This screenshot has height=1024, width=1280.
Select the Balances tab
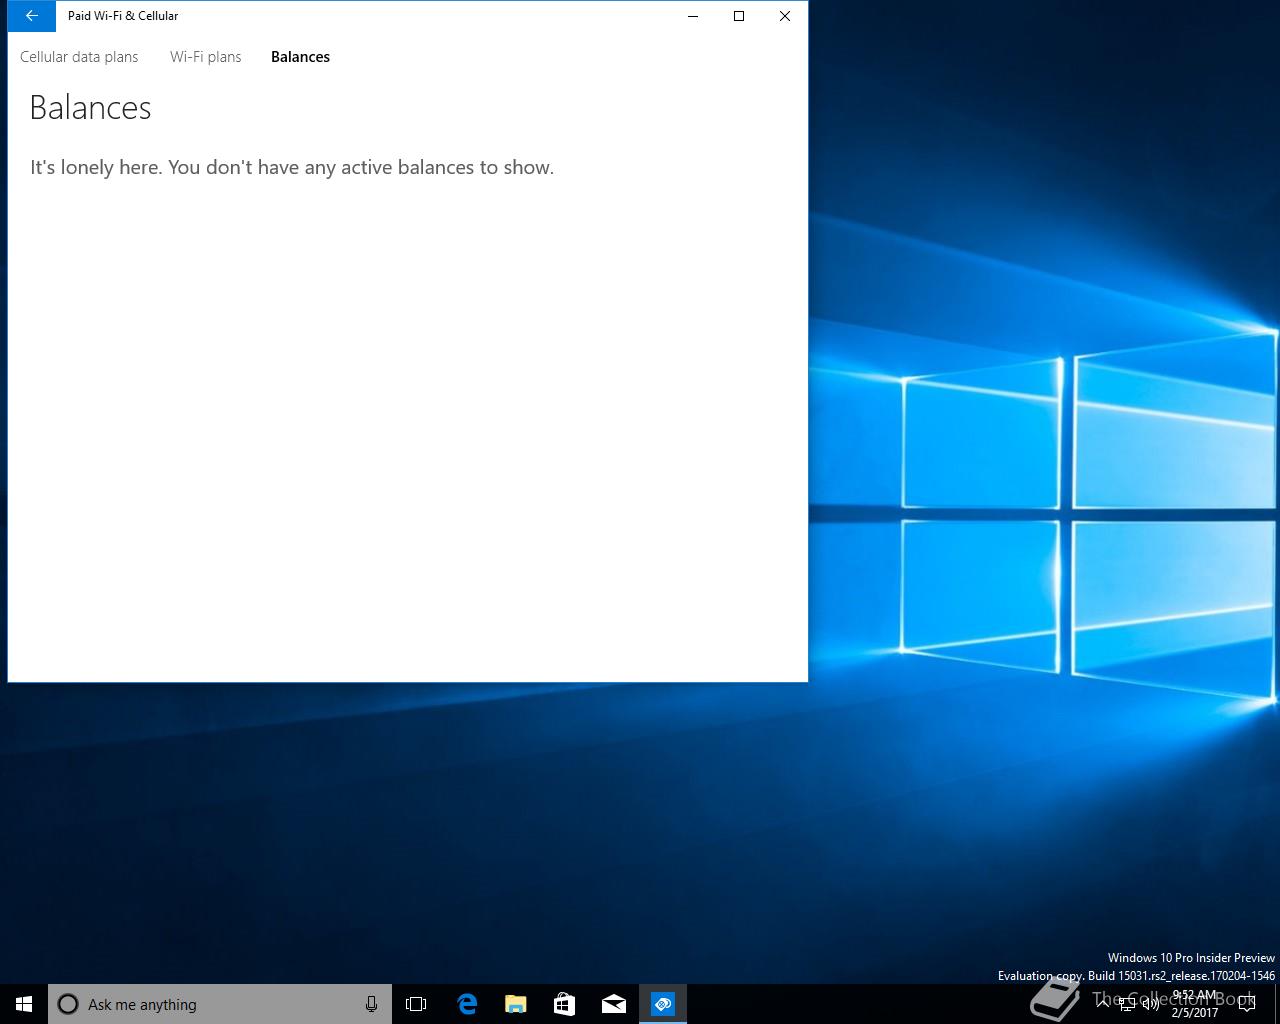tap(300, 57)
